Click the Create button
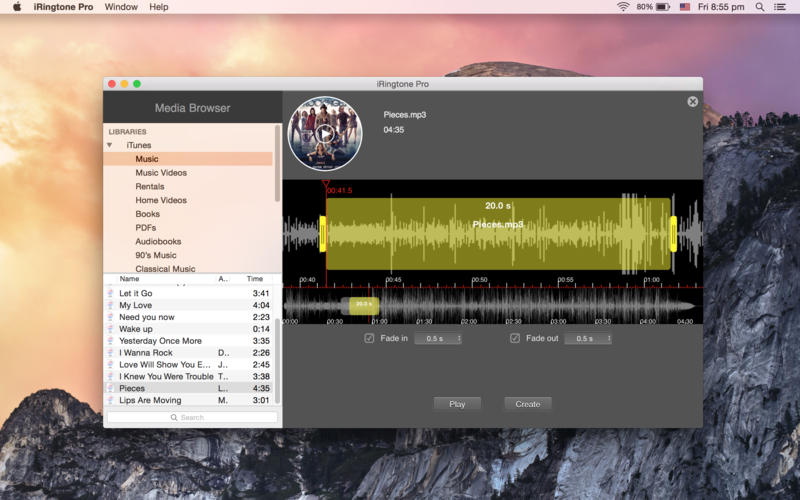The height and width of the screenshot is (500, 800). [x=528, y=404]
